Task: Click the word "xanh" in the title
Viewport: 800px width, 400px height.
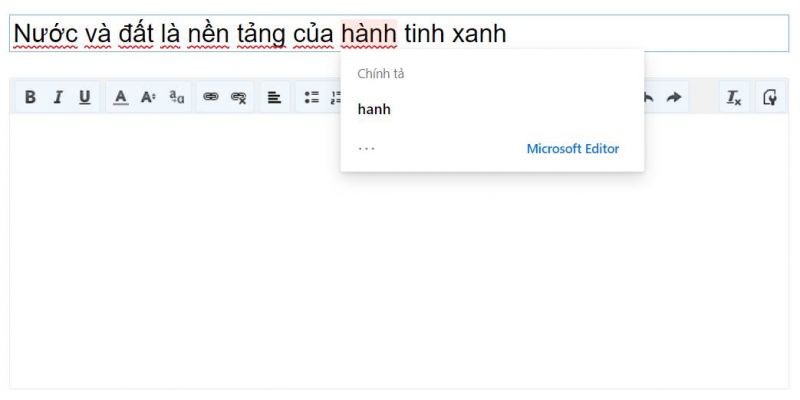Action: click(479, 34)
